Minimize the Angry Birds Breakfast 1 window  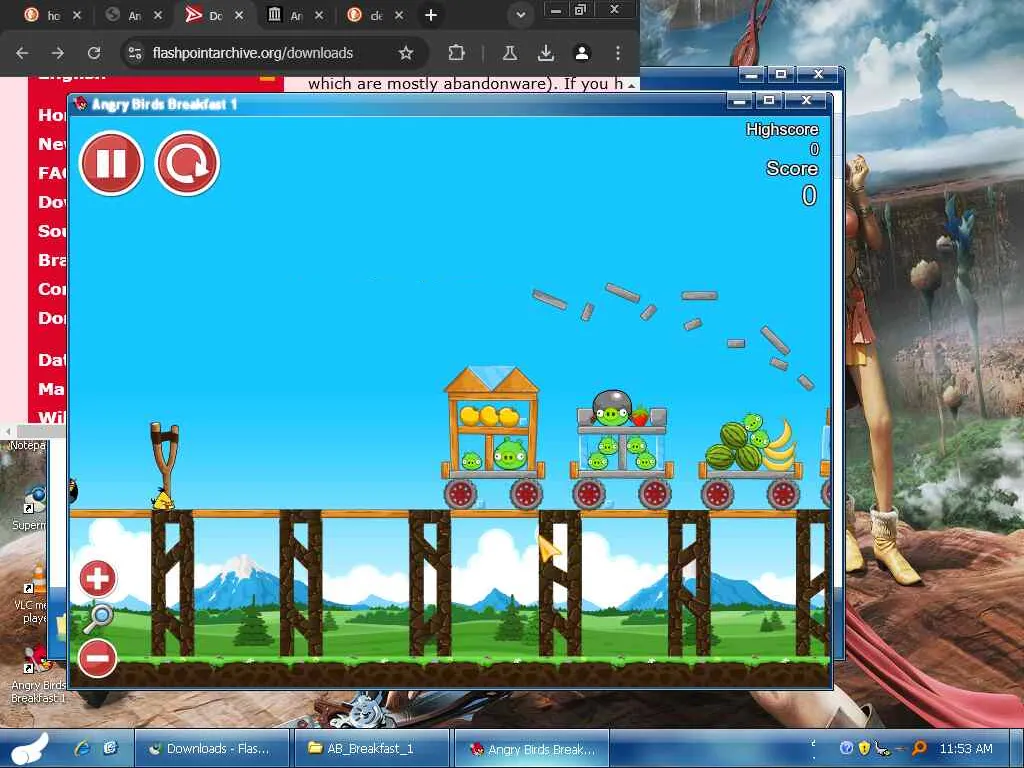(739, 101)
